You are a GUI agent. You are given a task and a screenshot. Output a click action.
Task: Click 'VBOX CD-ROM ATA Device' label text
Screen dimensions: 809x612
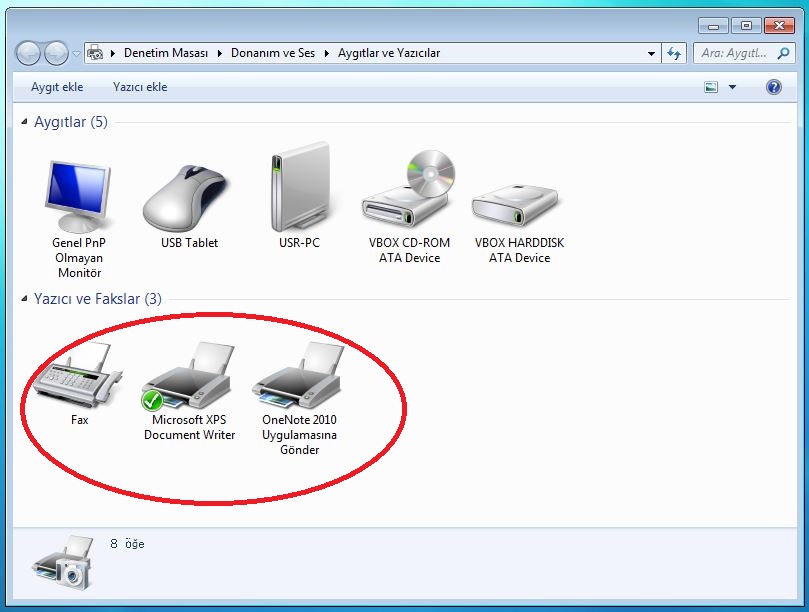[409, 250]
